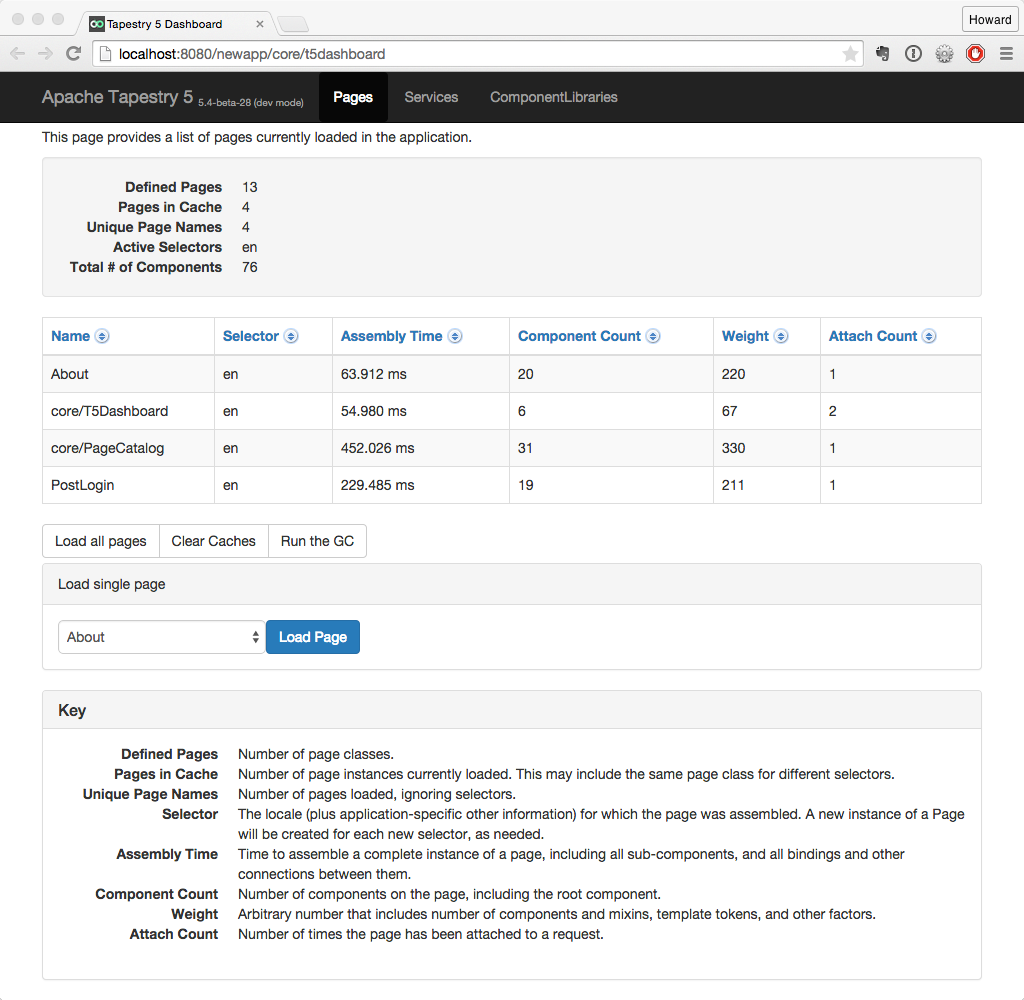This screenshot has height=1000, width=1024.
Task: Click the sort icon next to Name column
Action: [102, 337]
